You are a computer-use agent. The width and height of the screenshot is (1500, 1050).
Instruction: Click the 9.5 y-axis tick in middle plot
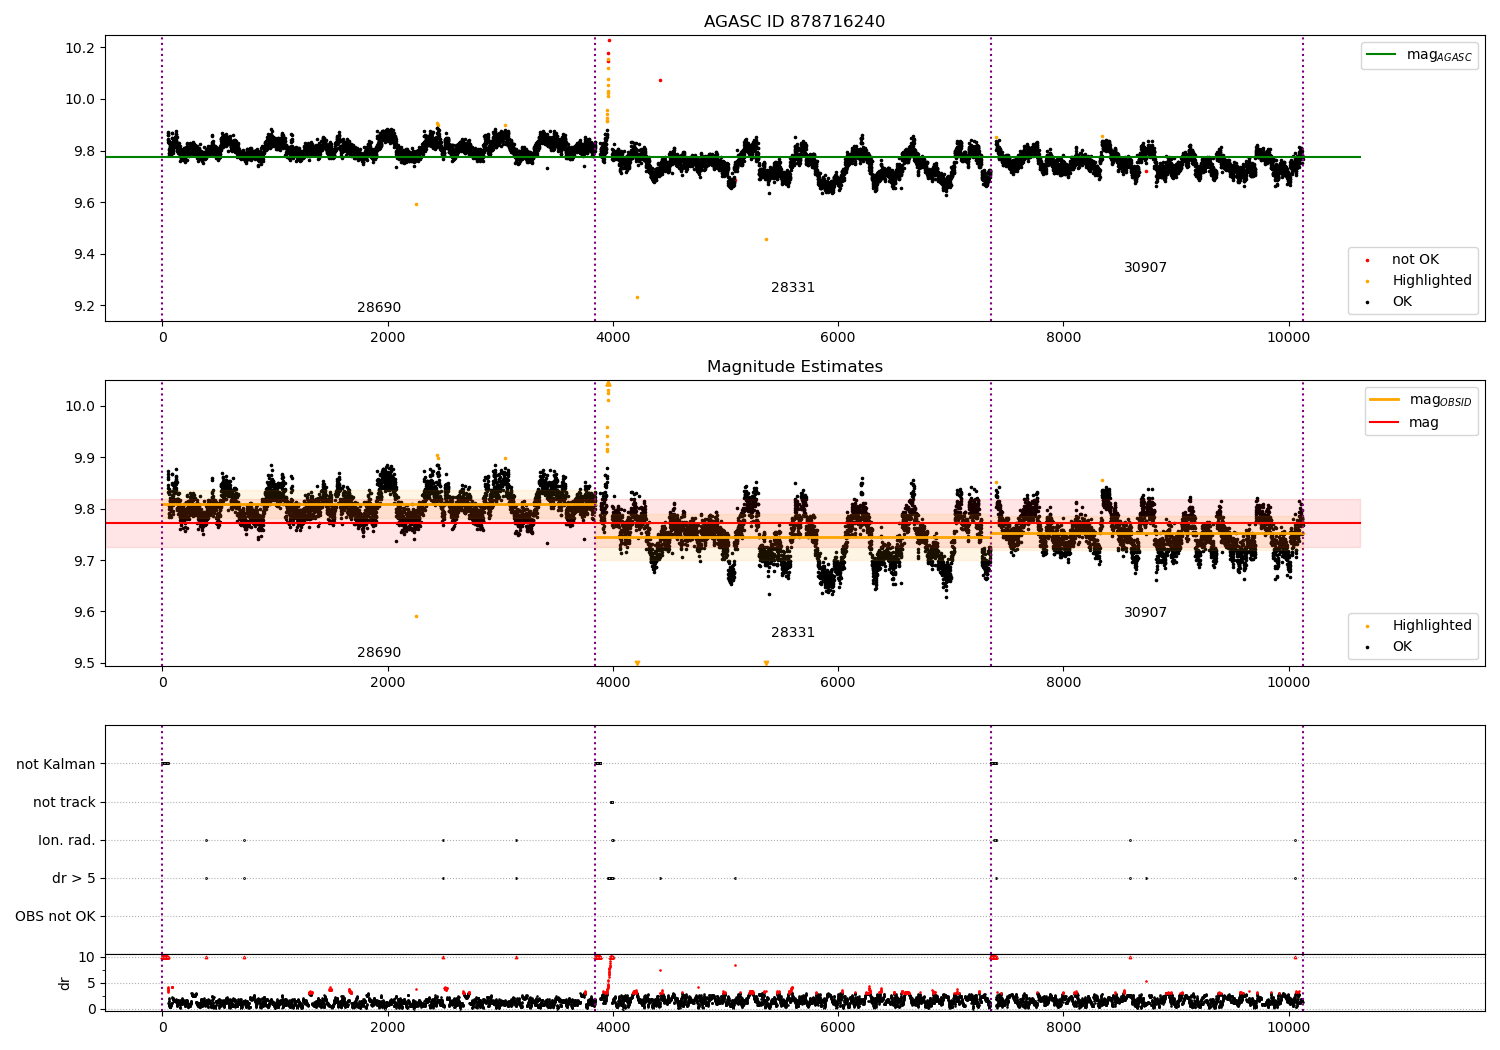coord(85,663)
